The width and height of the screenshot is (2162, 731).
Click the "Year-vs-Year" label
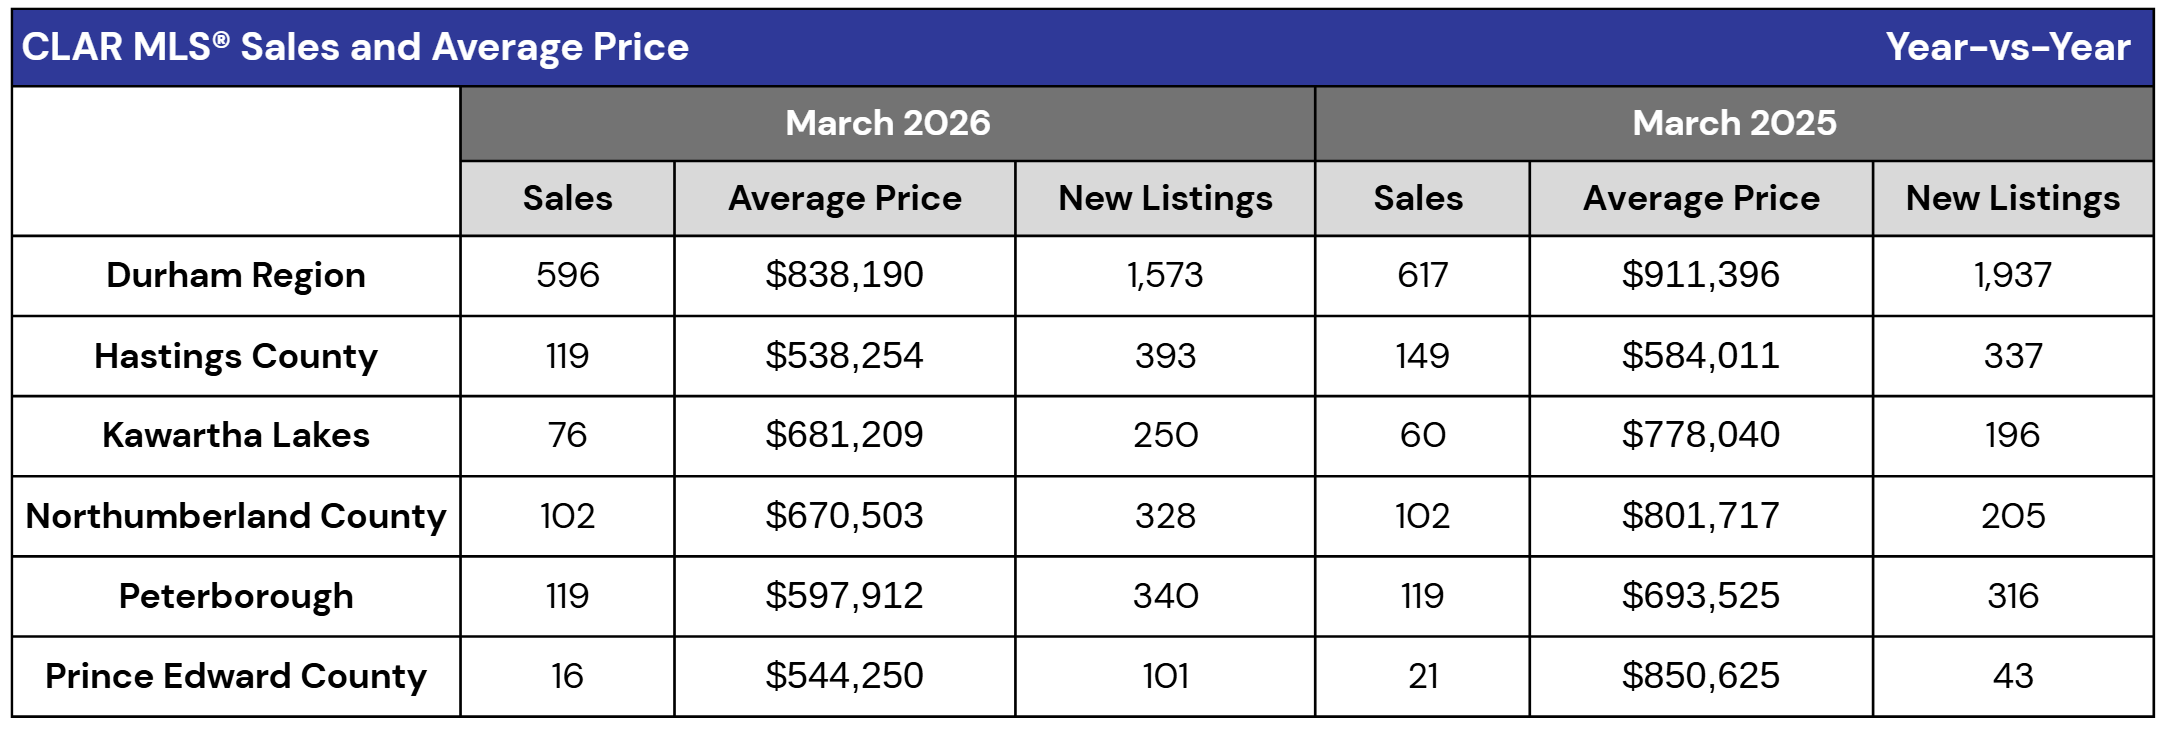coord(2007,47)
